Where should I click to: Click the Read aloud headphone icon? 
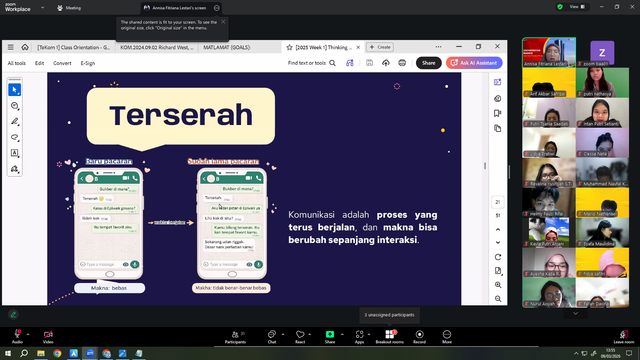click(350, 63)
